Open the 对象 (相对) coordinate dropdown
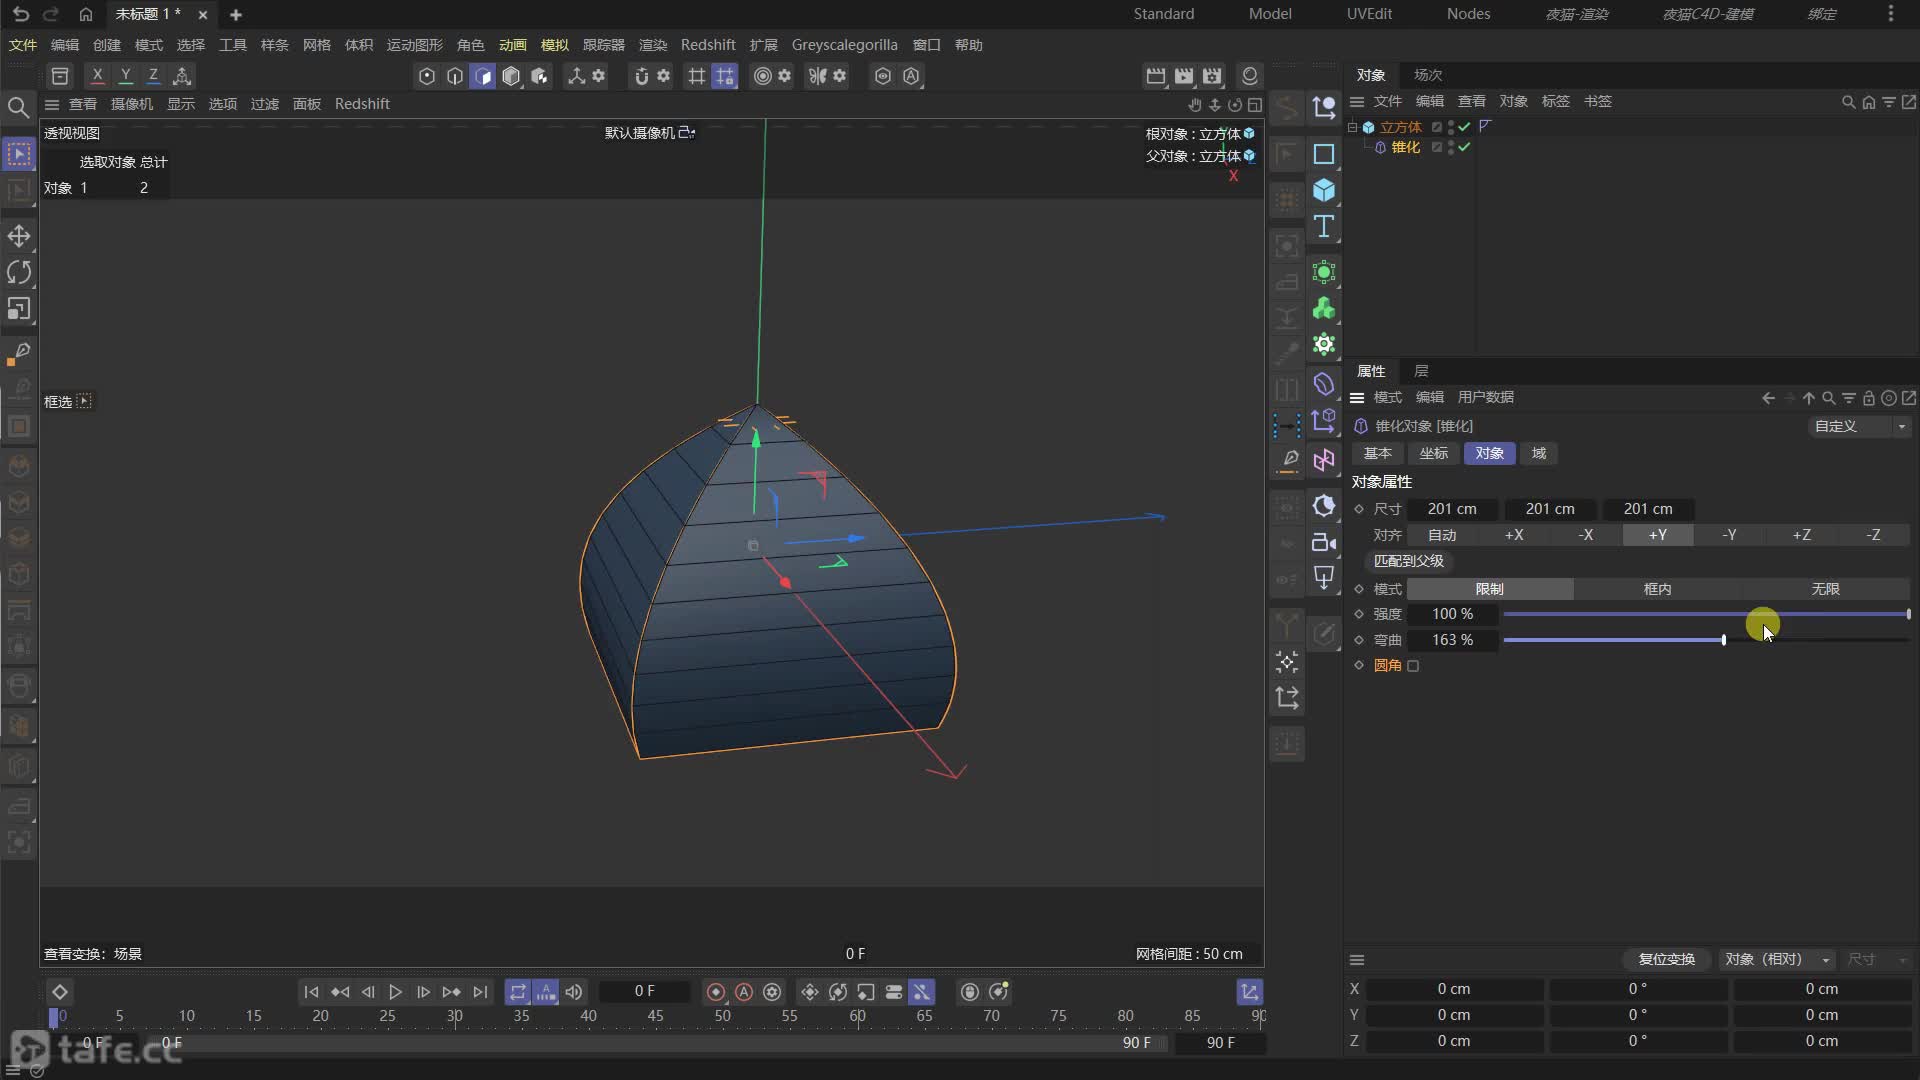This screenshot has height=1080, width=1920. point(1777,959)
